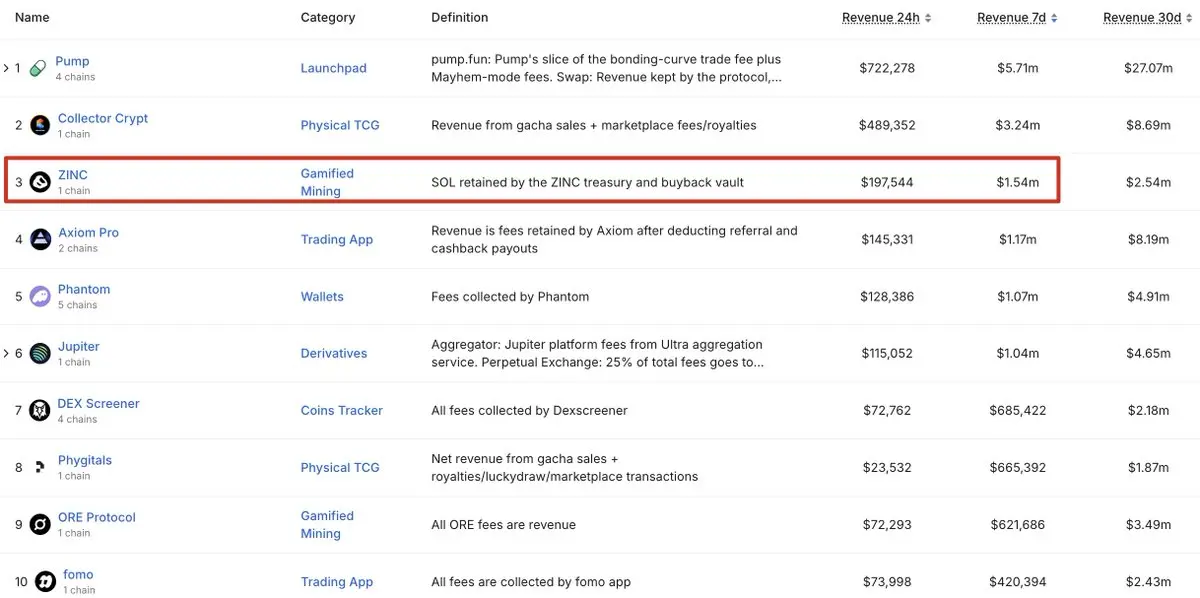Click the Pump protocol pill icon
1200x598 pixels.
pyautogui.click(x=38, y=68)
